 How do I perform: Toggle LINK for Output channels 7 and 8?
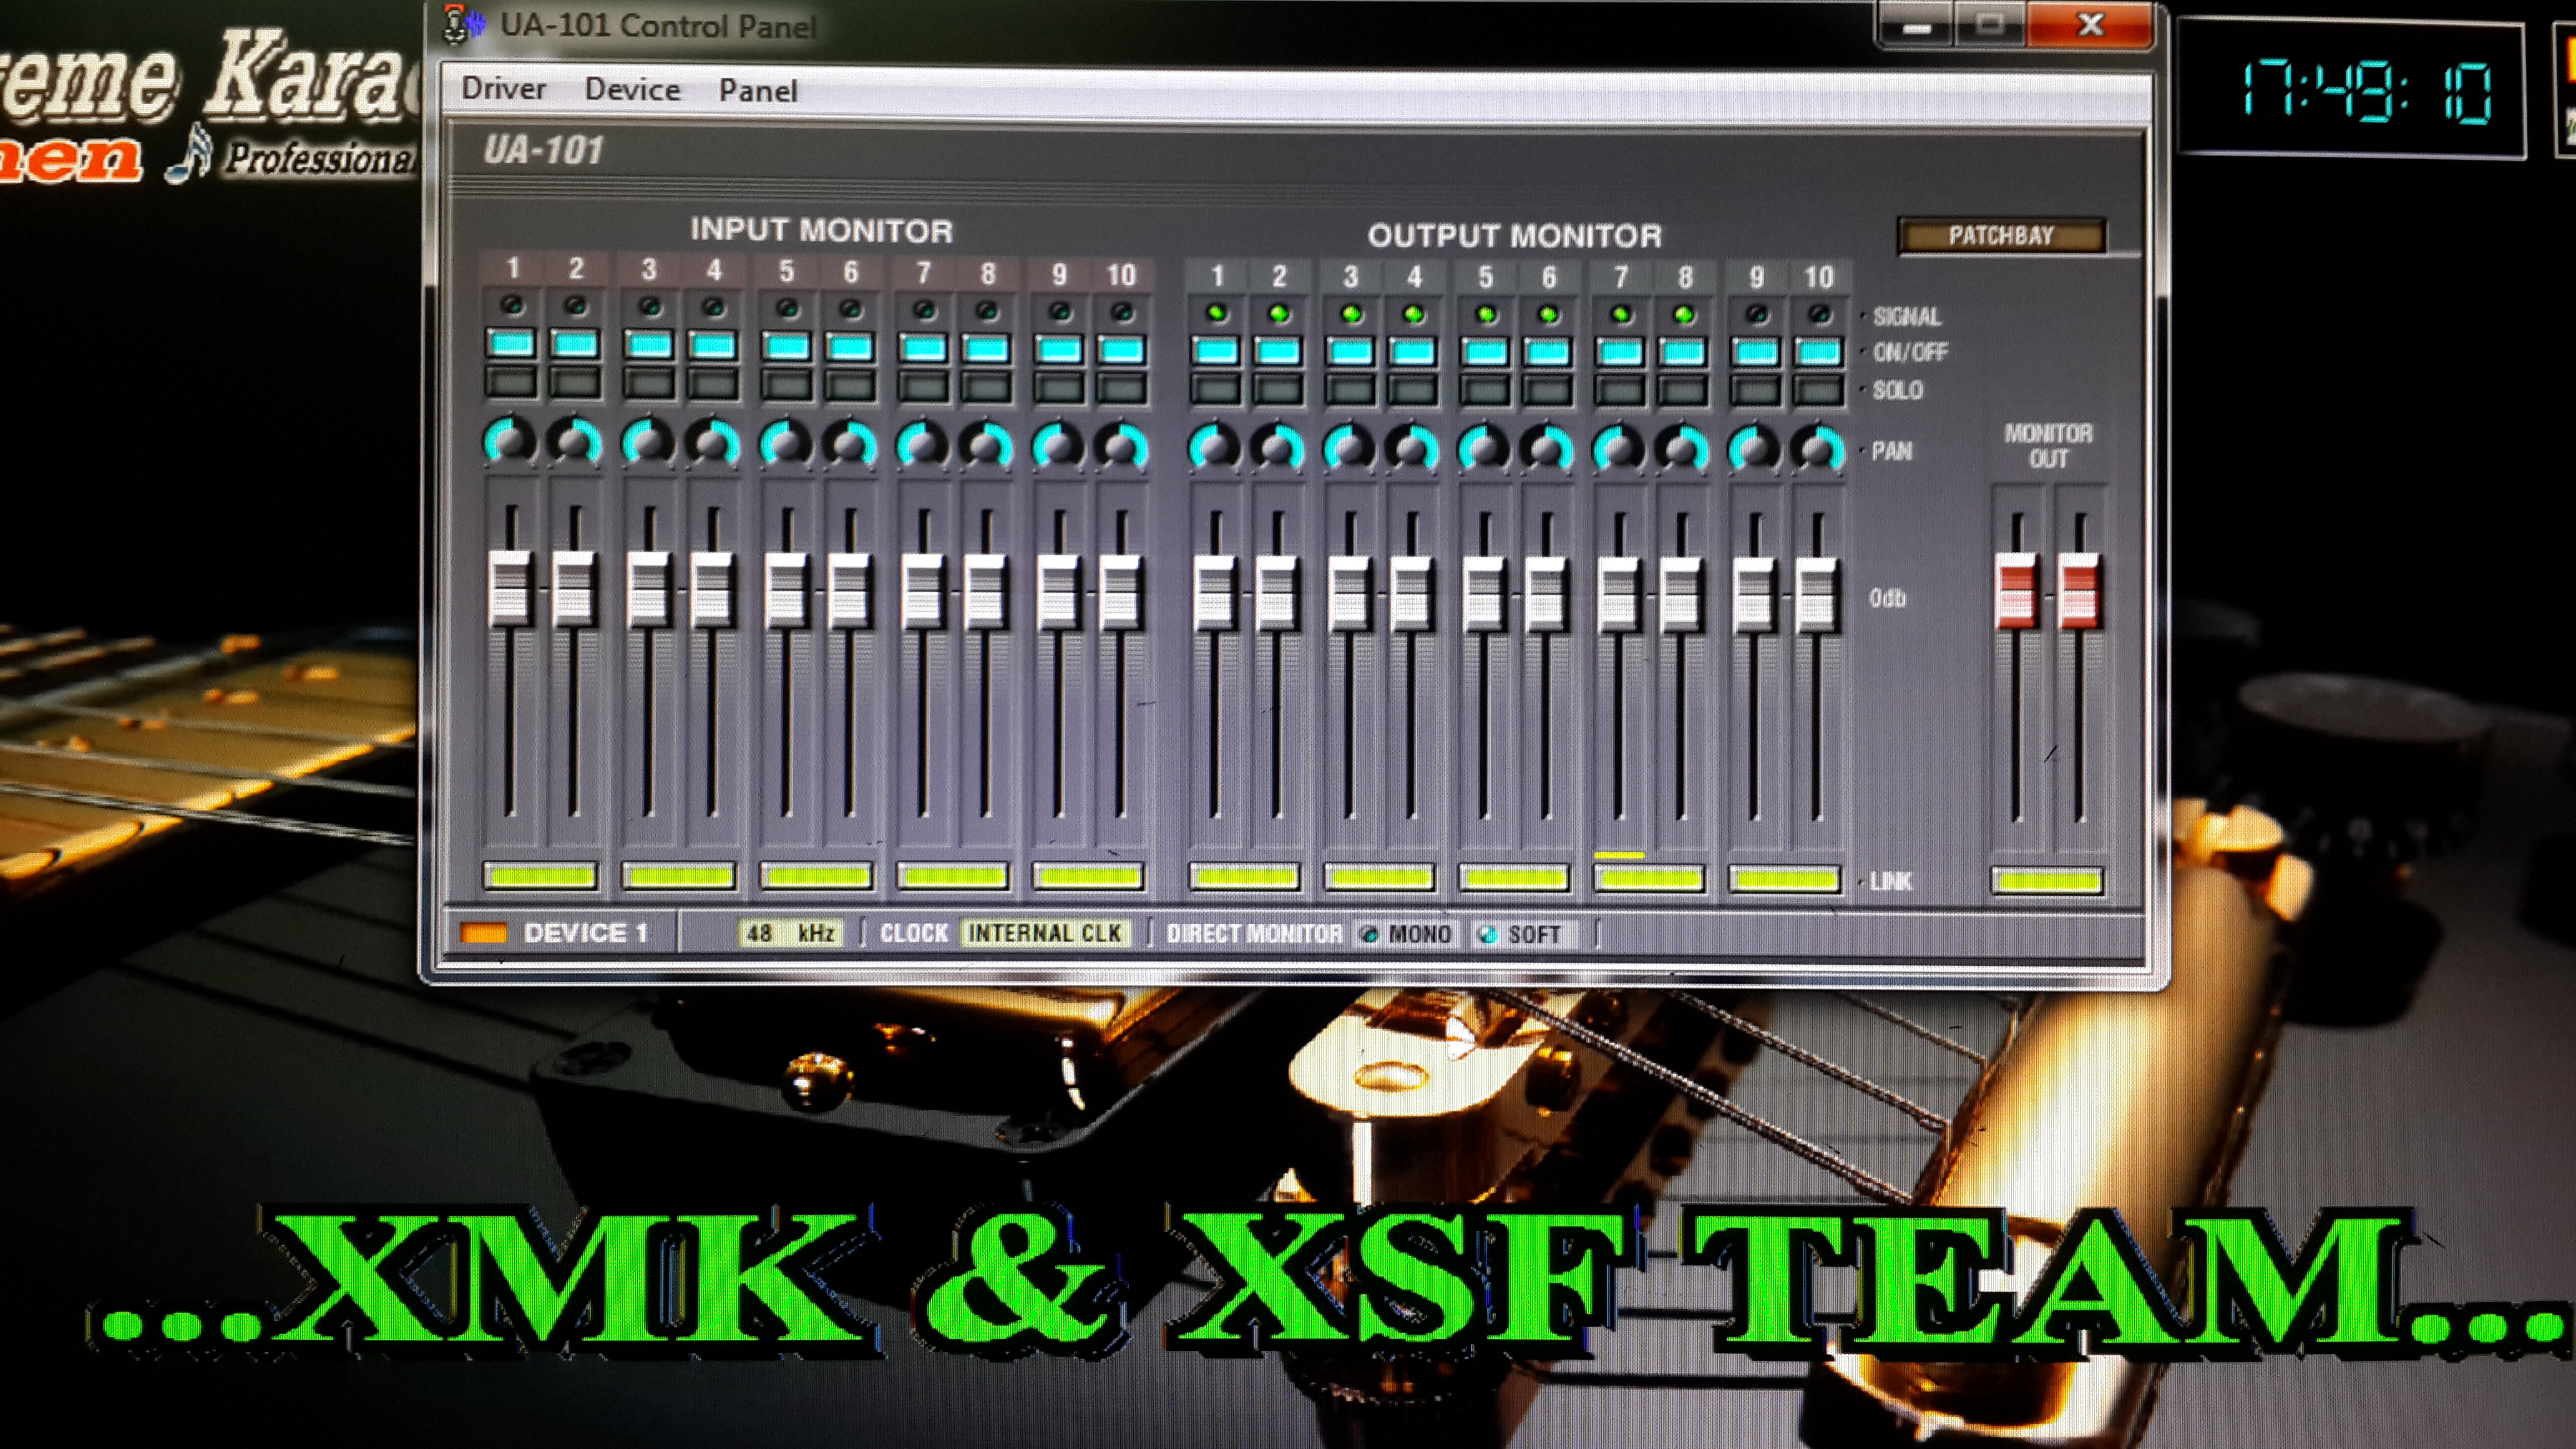[1649, 880]
